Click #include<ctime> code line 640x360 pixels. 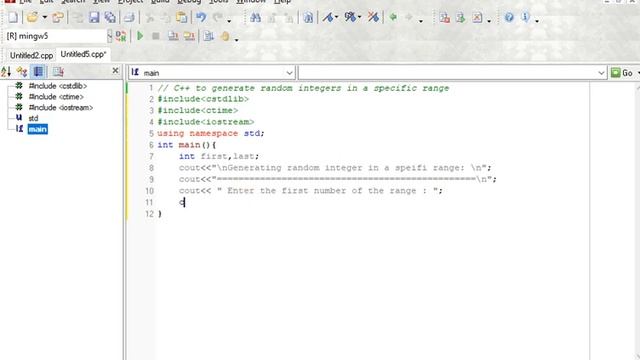[198, 111]
